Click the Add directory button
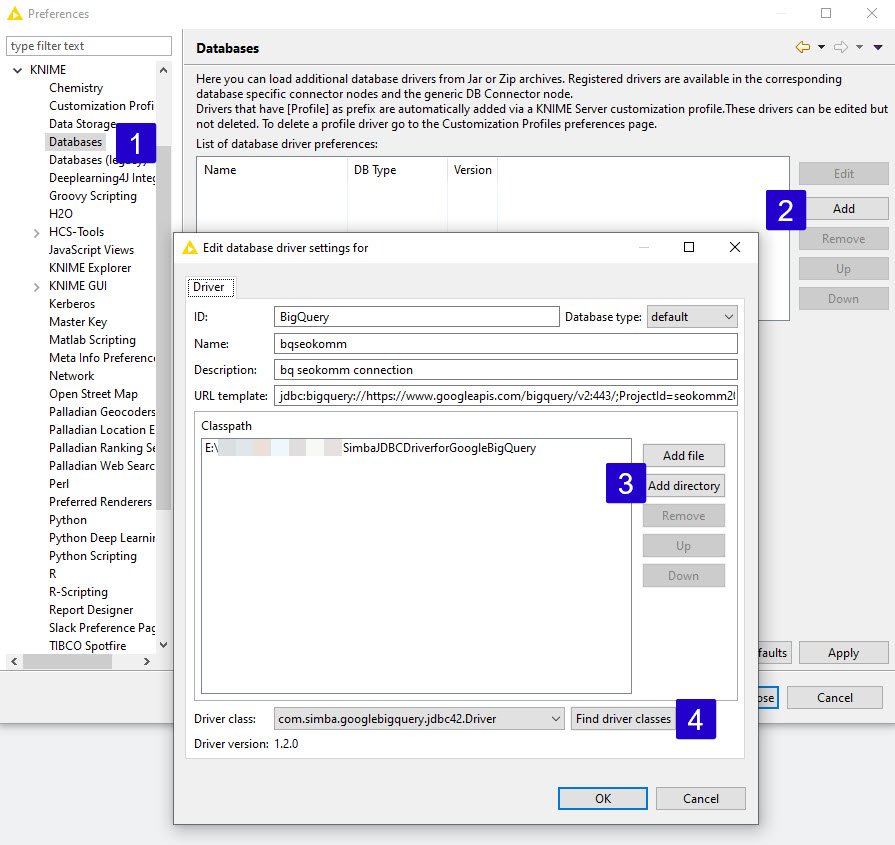Viewport: 895px width, 845px height. tap(683, 486)
